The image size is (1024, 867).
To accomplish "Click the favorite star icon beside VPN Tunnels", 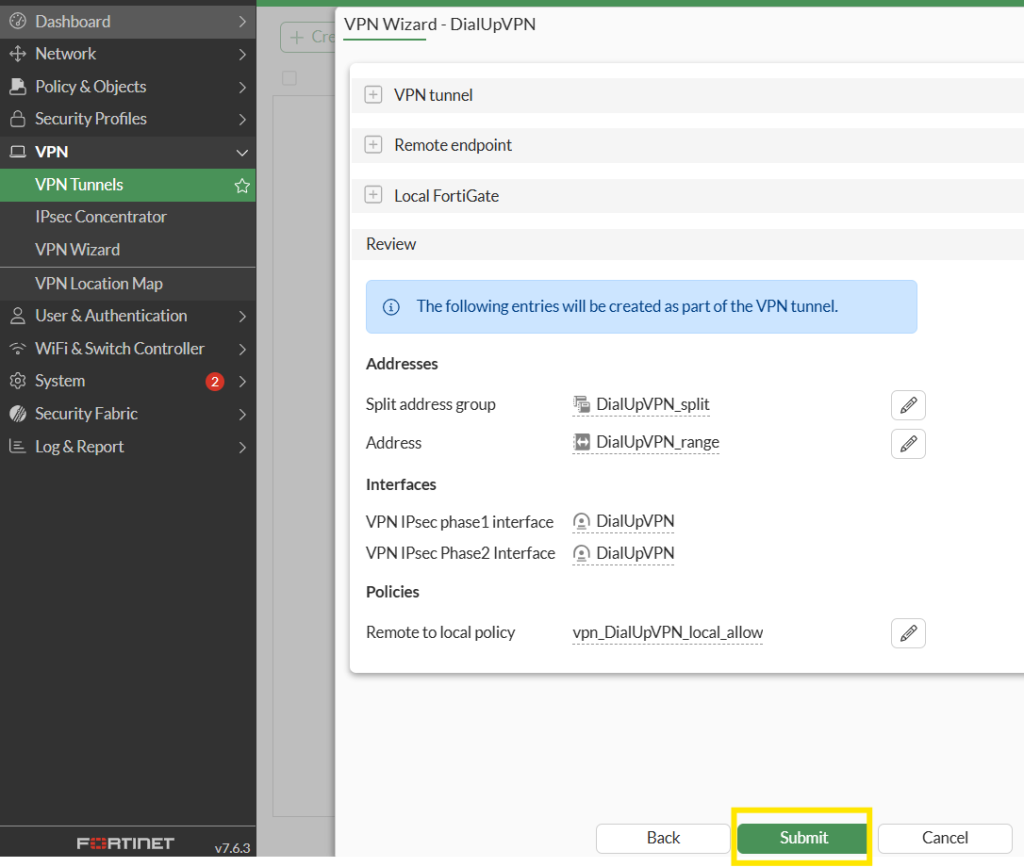I will 241,185.
